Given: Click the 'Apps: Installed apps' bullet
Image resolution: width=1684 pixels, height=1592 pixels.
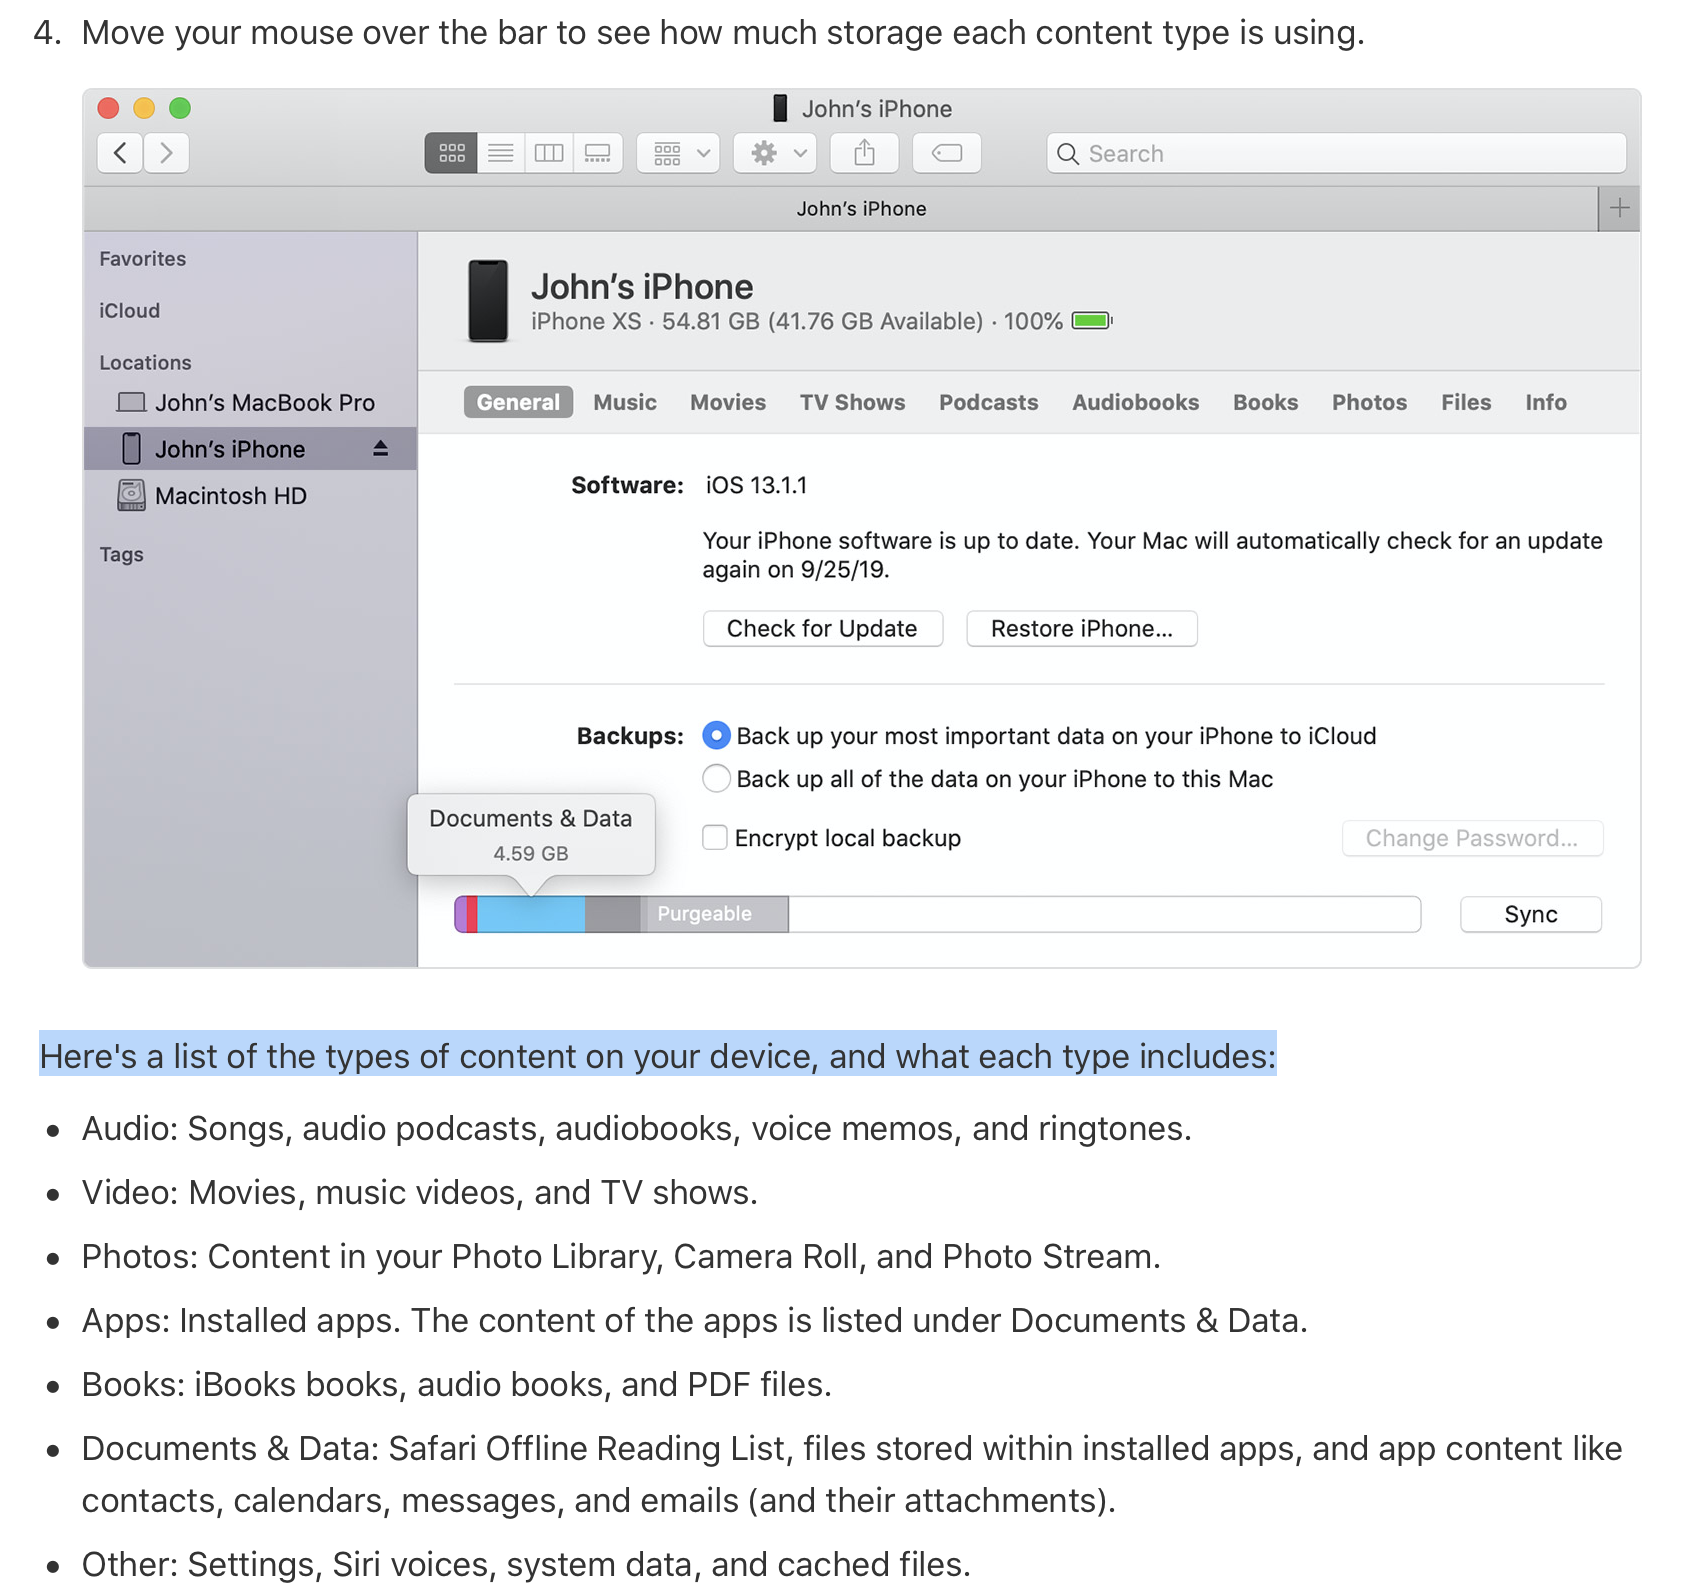Looking at the screenshot, I should (695, 1320).
